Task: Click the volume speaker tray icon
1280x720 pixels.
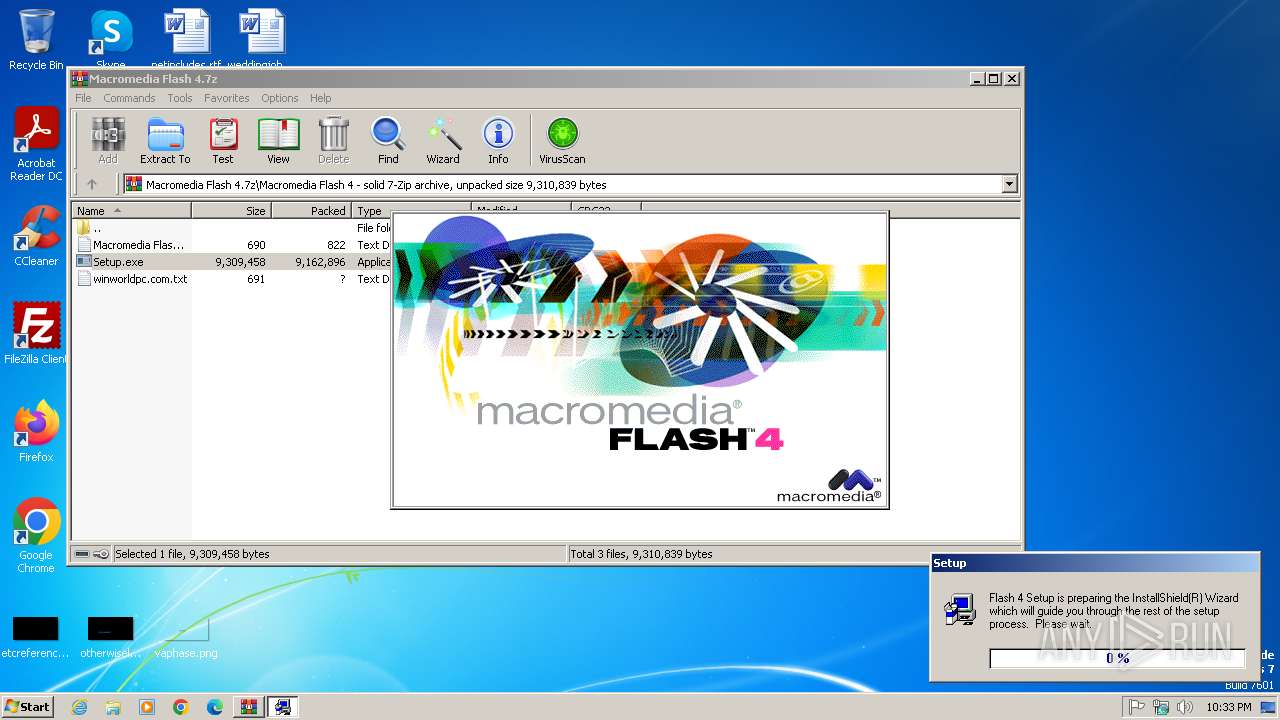Action: (x=1185, y=707)
